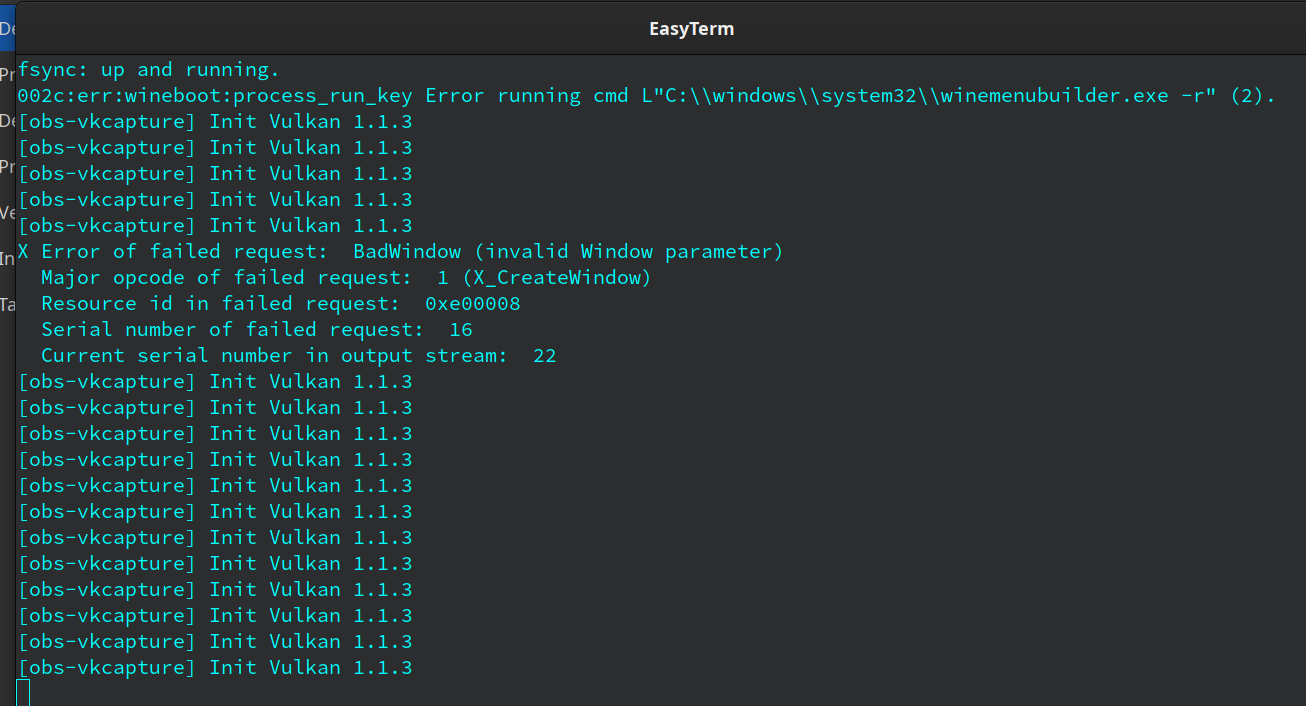1306x706 pixels.
Task: Click the 'BadWindow' X error message
Action: [x=406, y=251]
